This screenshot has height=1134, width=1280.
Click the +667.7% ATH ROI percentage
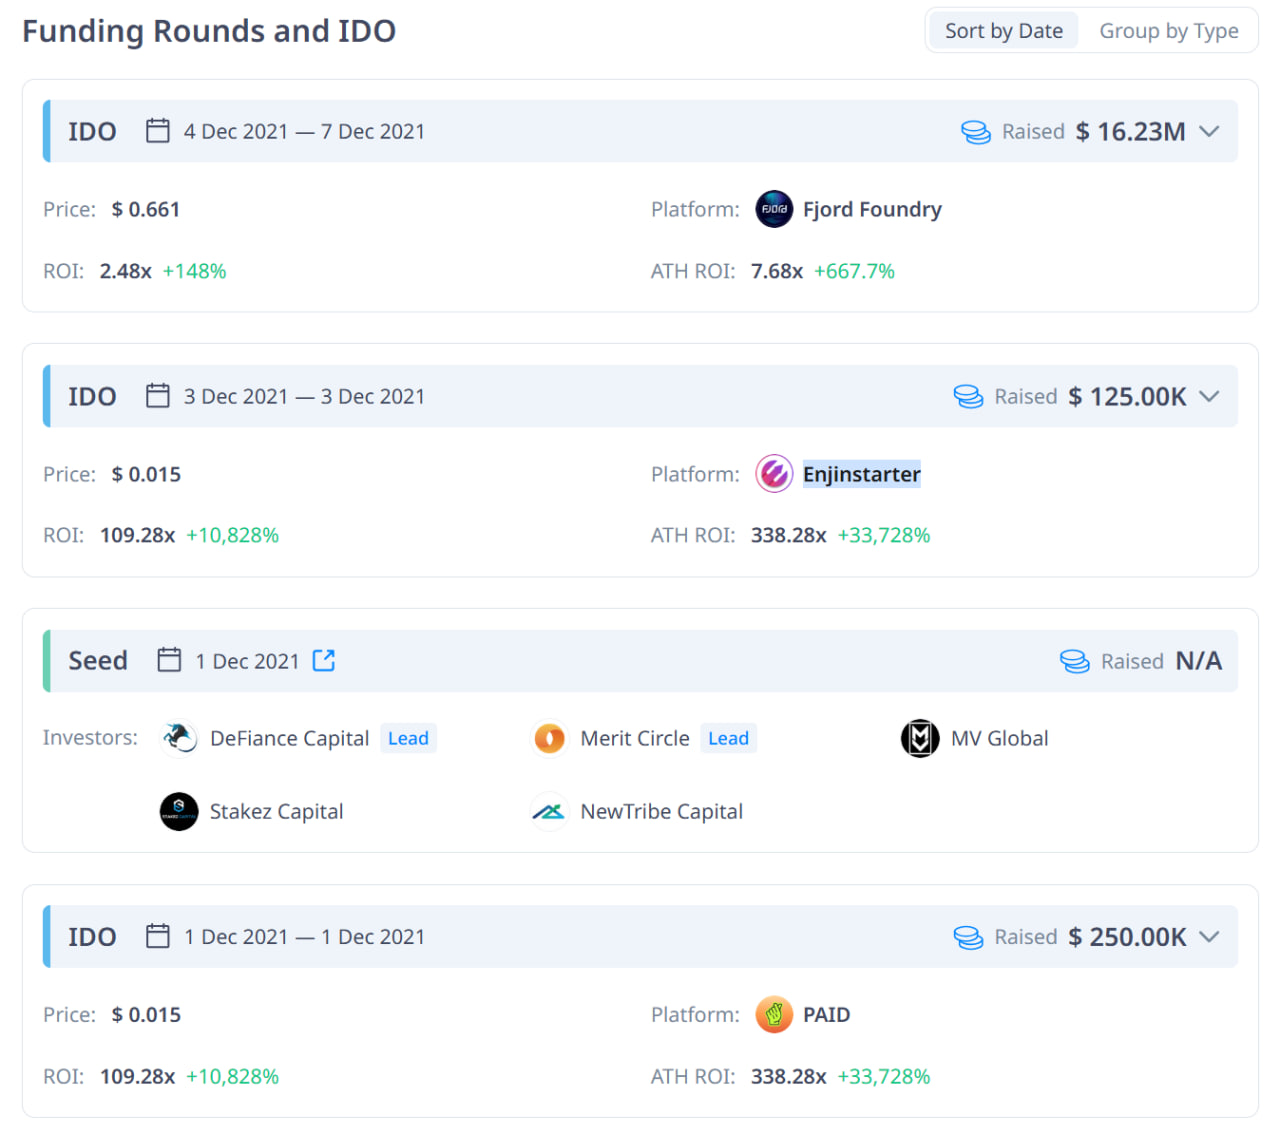(855, 271)
